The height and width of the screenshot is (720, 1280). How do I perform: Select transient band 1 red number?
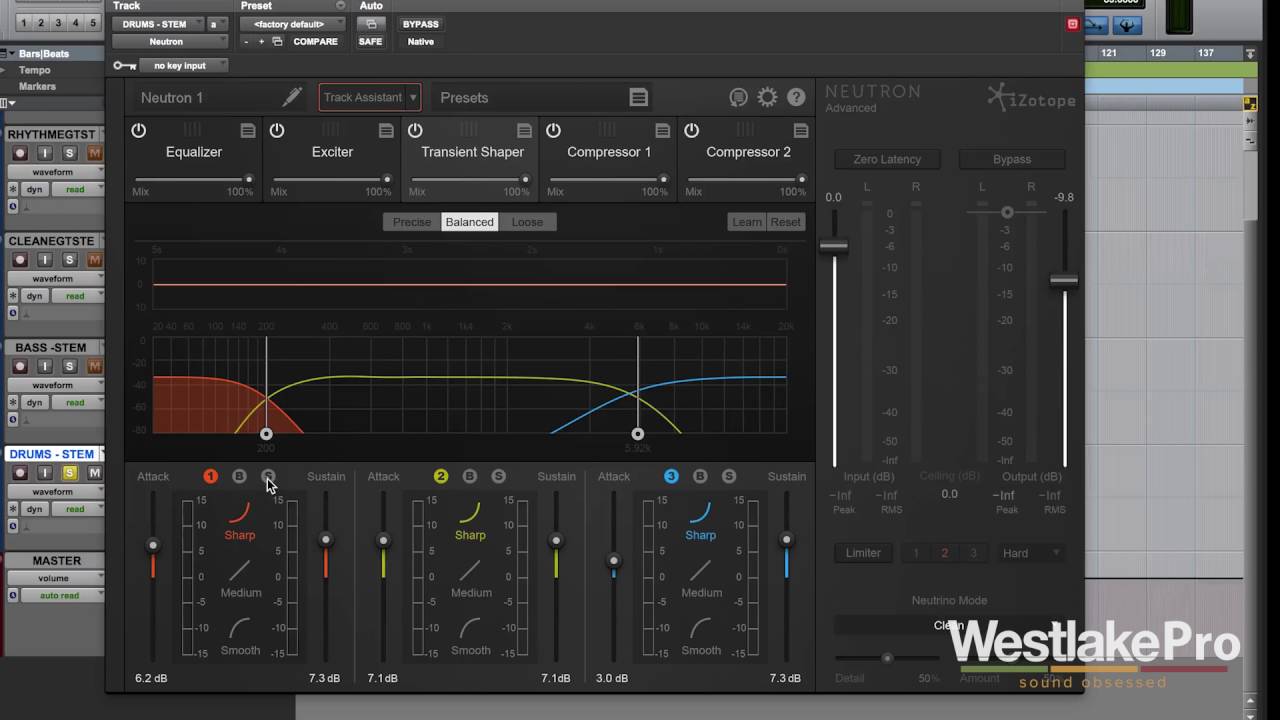210,476
